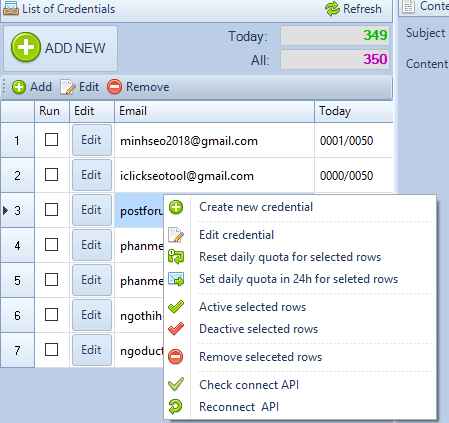Select the Run checkbox in row 6
This screenshot has height=423, width=449.
point(51,315)
